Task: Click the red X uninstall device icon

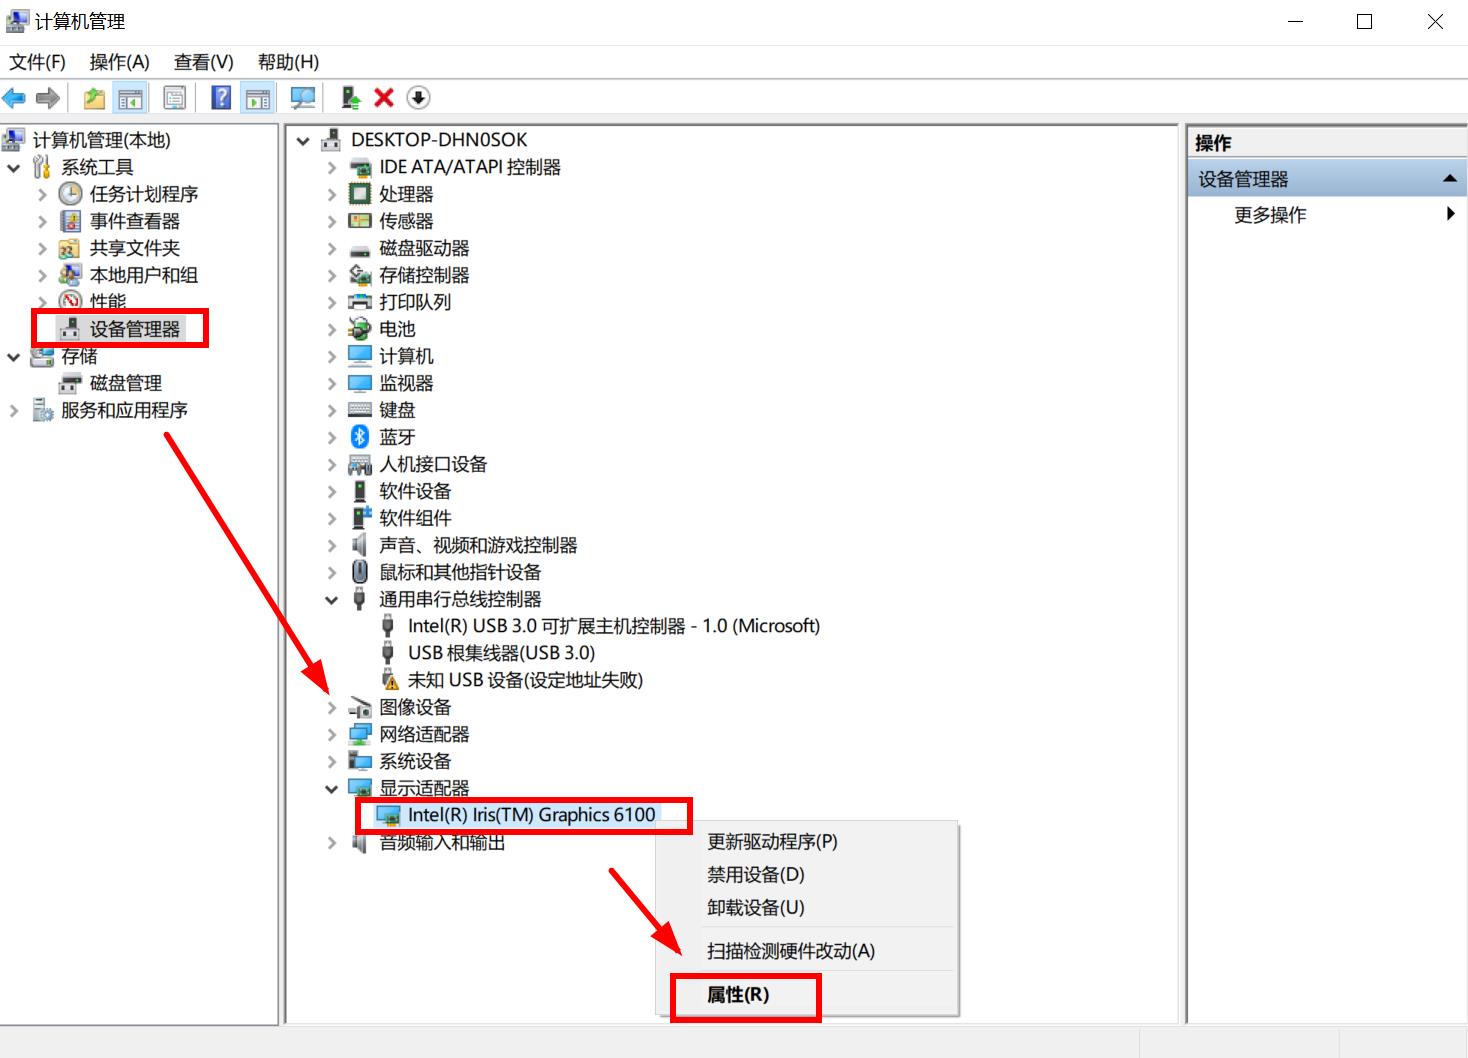Action: tap(384, 98)
